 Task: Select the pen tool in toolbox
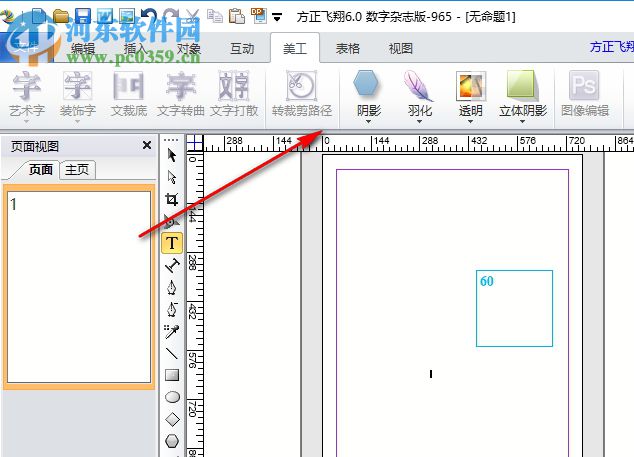(172, 287)
